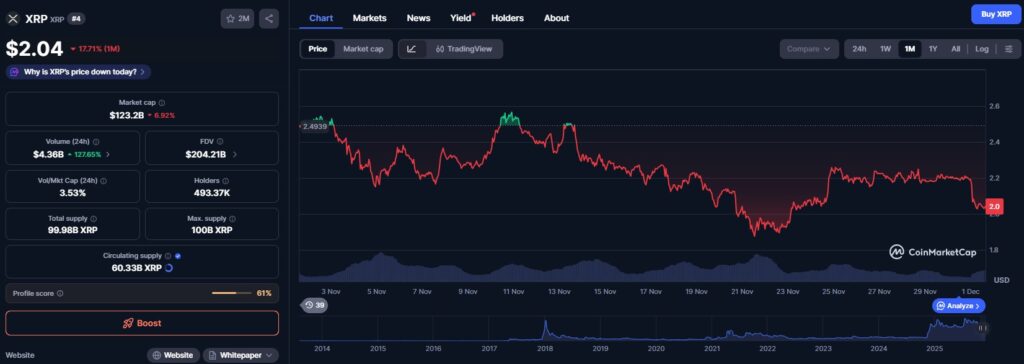The width and height of the screenshot is (1024, 364).
Task: Click the XRP logo icon
Action: tap(13, 19)
